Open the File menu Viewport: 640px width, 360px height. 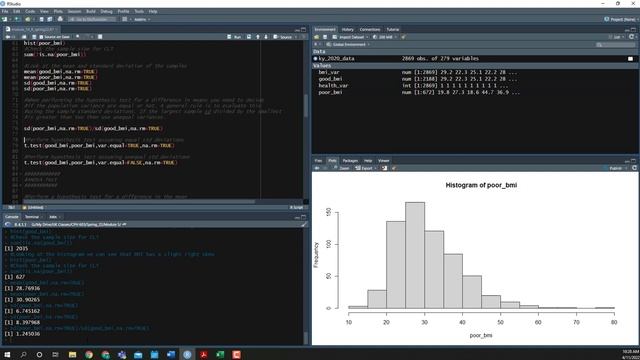click(5, 11)
